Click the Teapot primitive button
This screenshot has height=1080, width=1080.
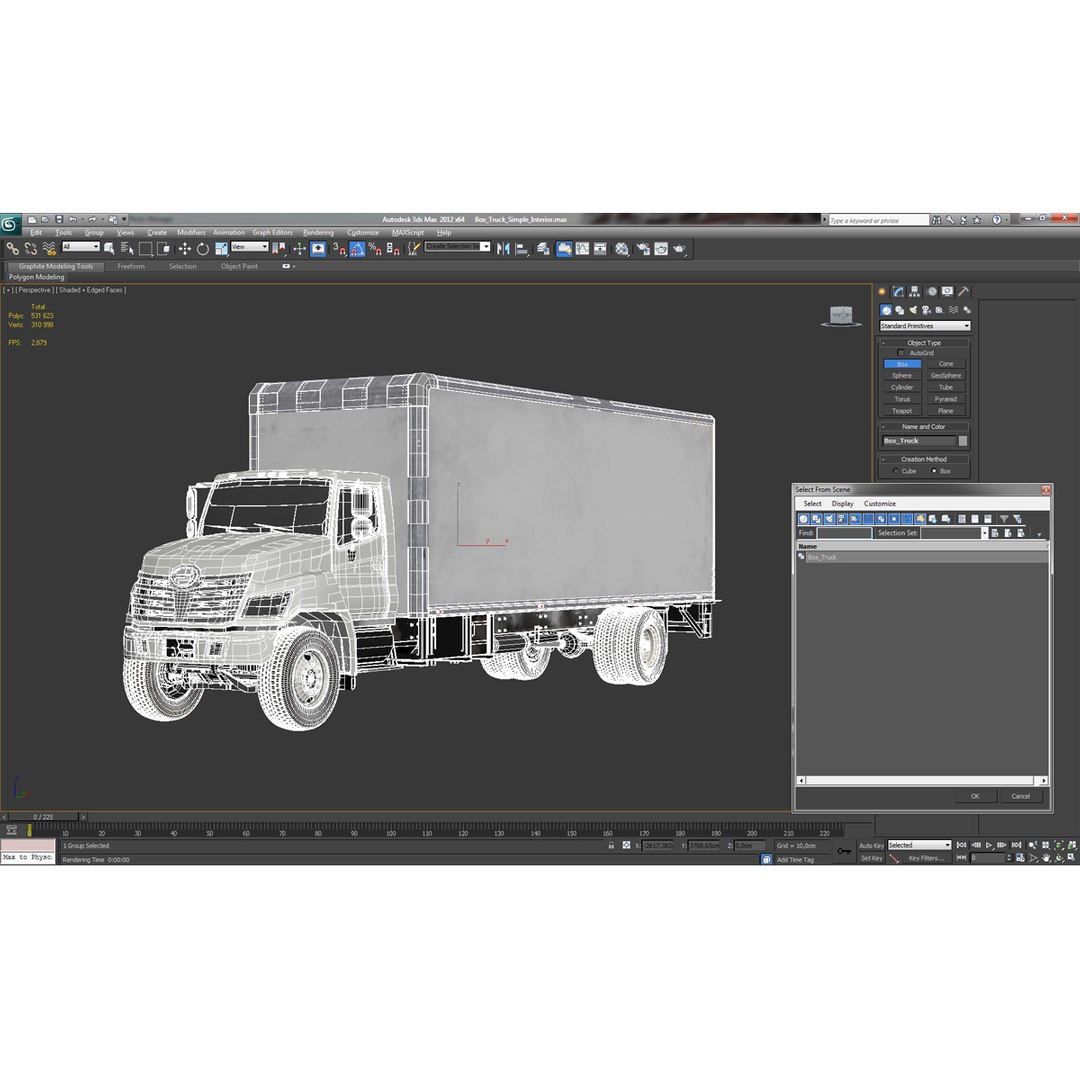[x=902, y=411]
